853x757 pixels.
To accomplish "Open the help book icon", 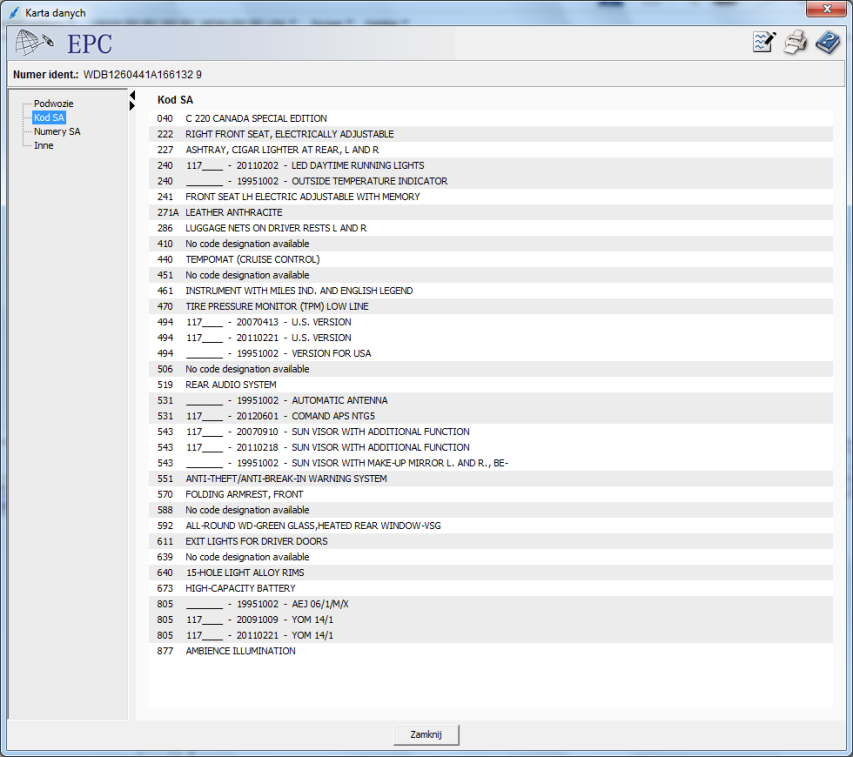I will (x=827, y=43).
